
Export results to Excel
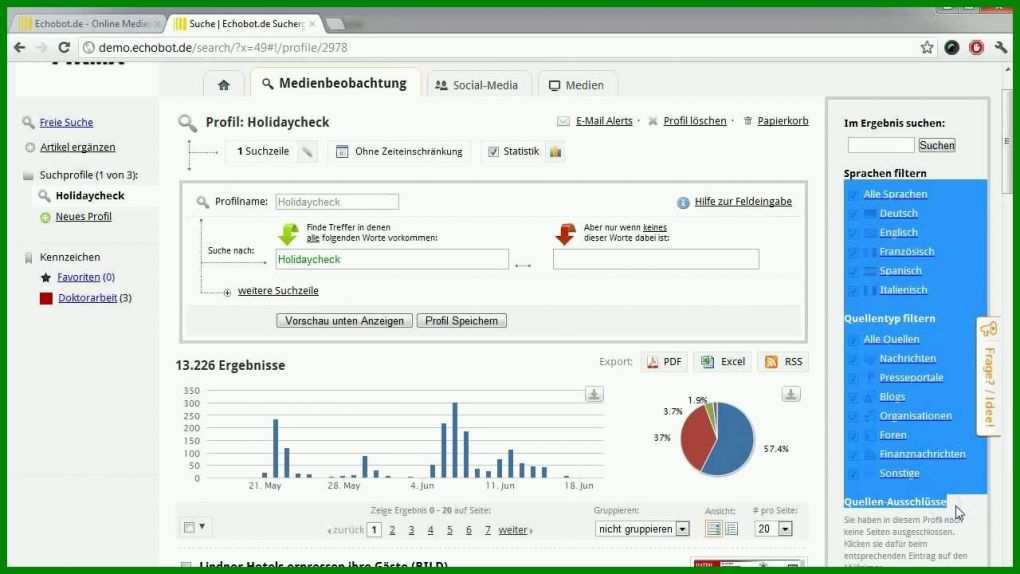pos(723,362)
